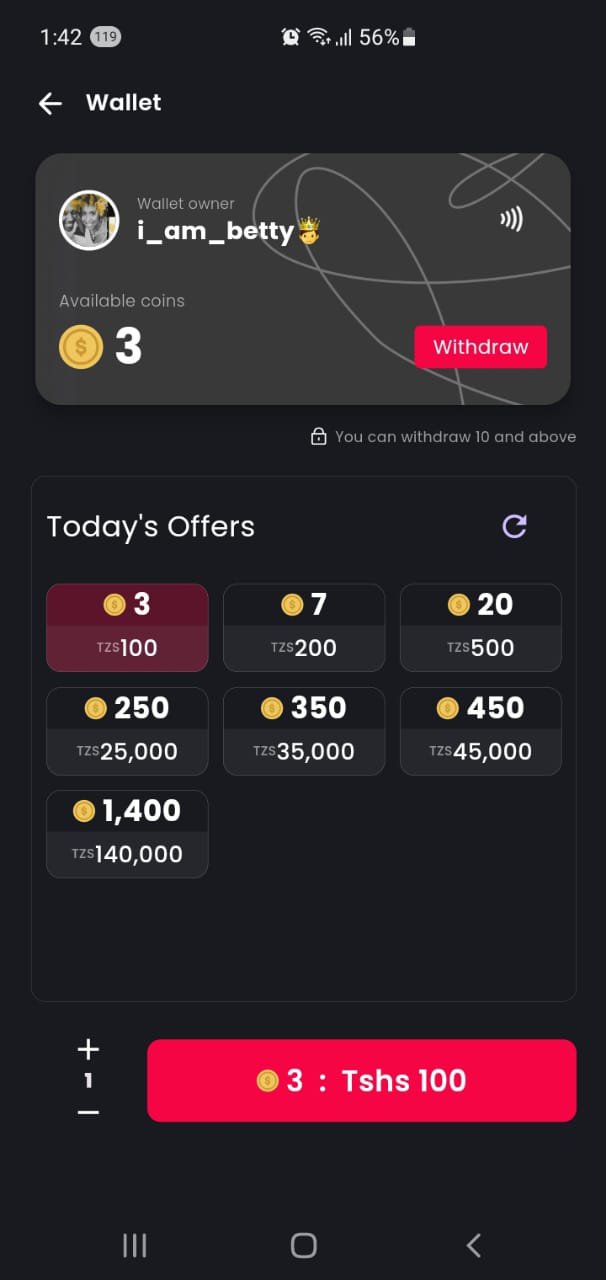This screenshot has height=1280, width=606.
Task: Open the wallet owner's profile picture
Action: pos(89,220)
